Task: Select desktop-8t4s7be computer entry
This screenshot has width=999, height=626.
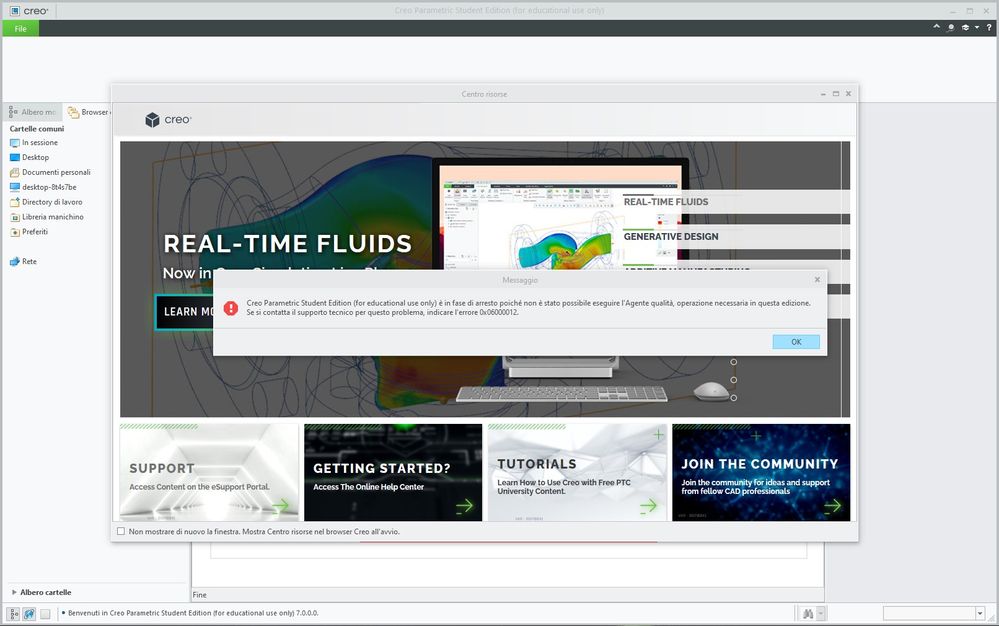Action: (49, 187)
